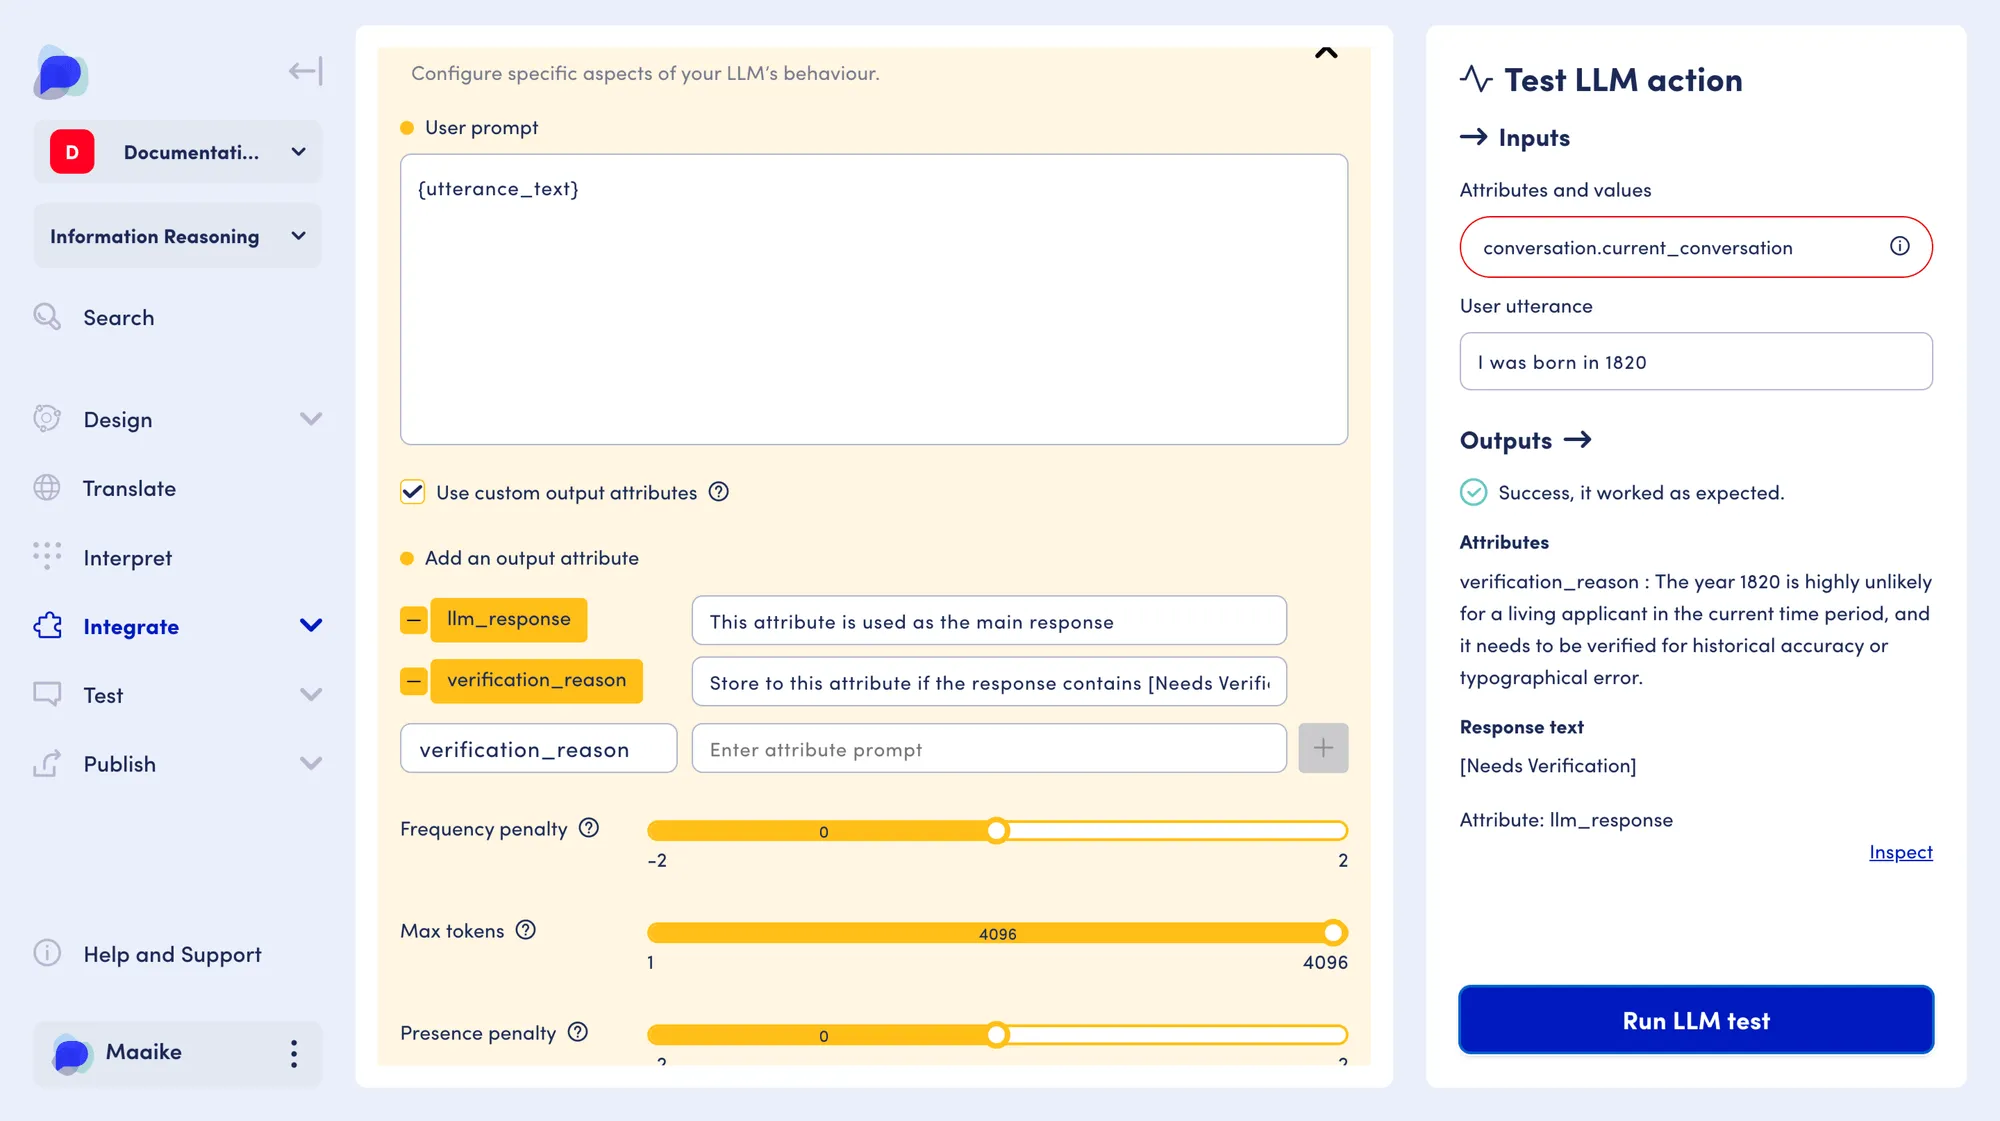Remove the verification_reason attribute with minus icon

(414, 681)
